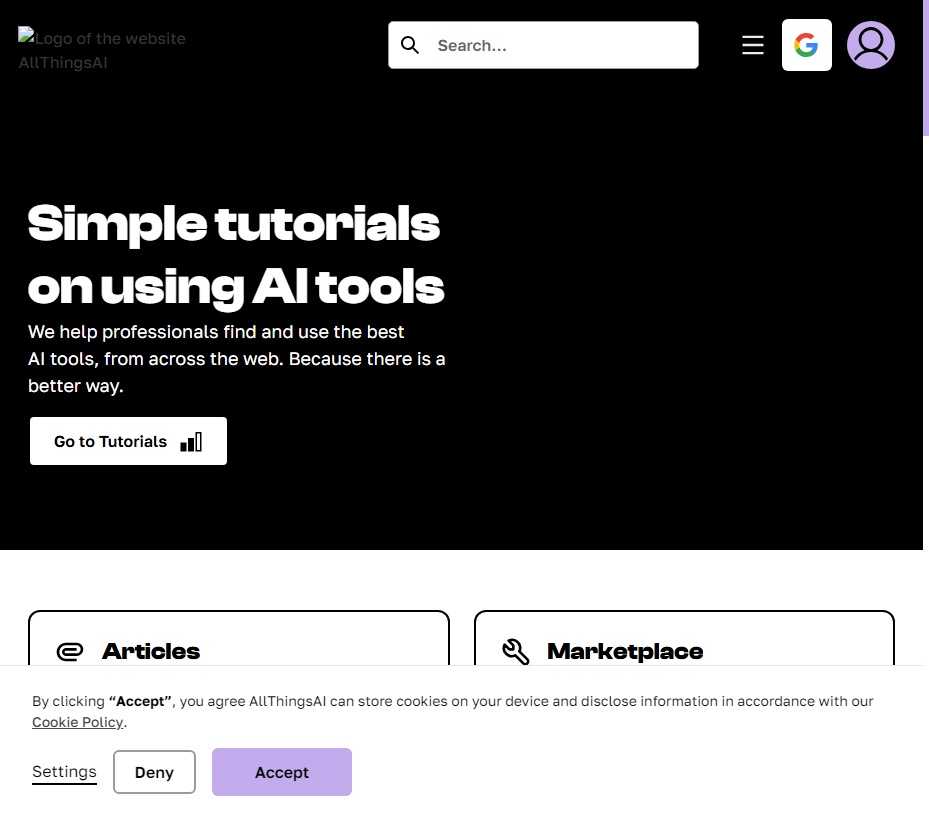
Task: Accept cookies with the purple Accept button
Action: point(282,772)
